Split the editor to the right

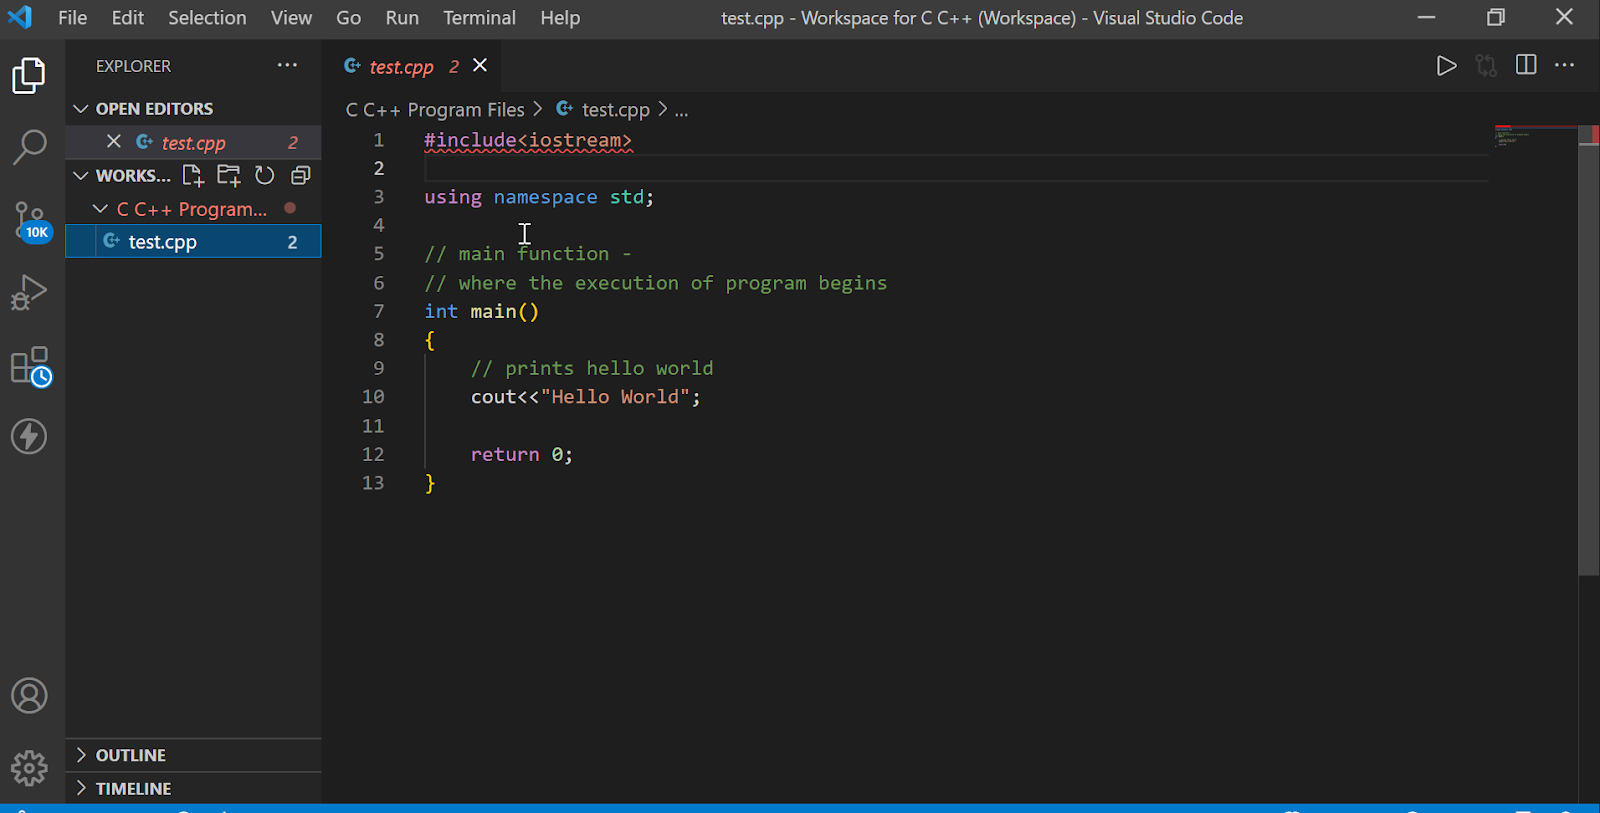click(1526, 66)
